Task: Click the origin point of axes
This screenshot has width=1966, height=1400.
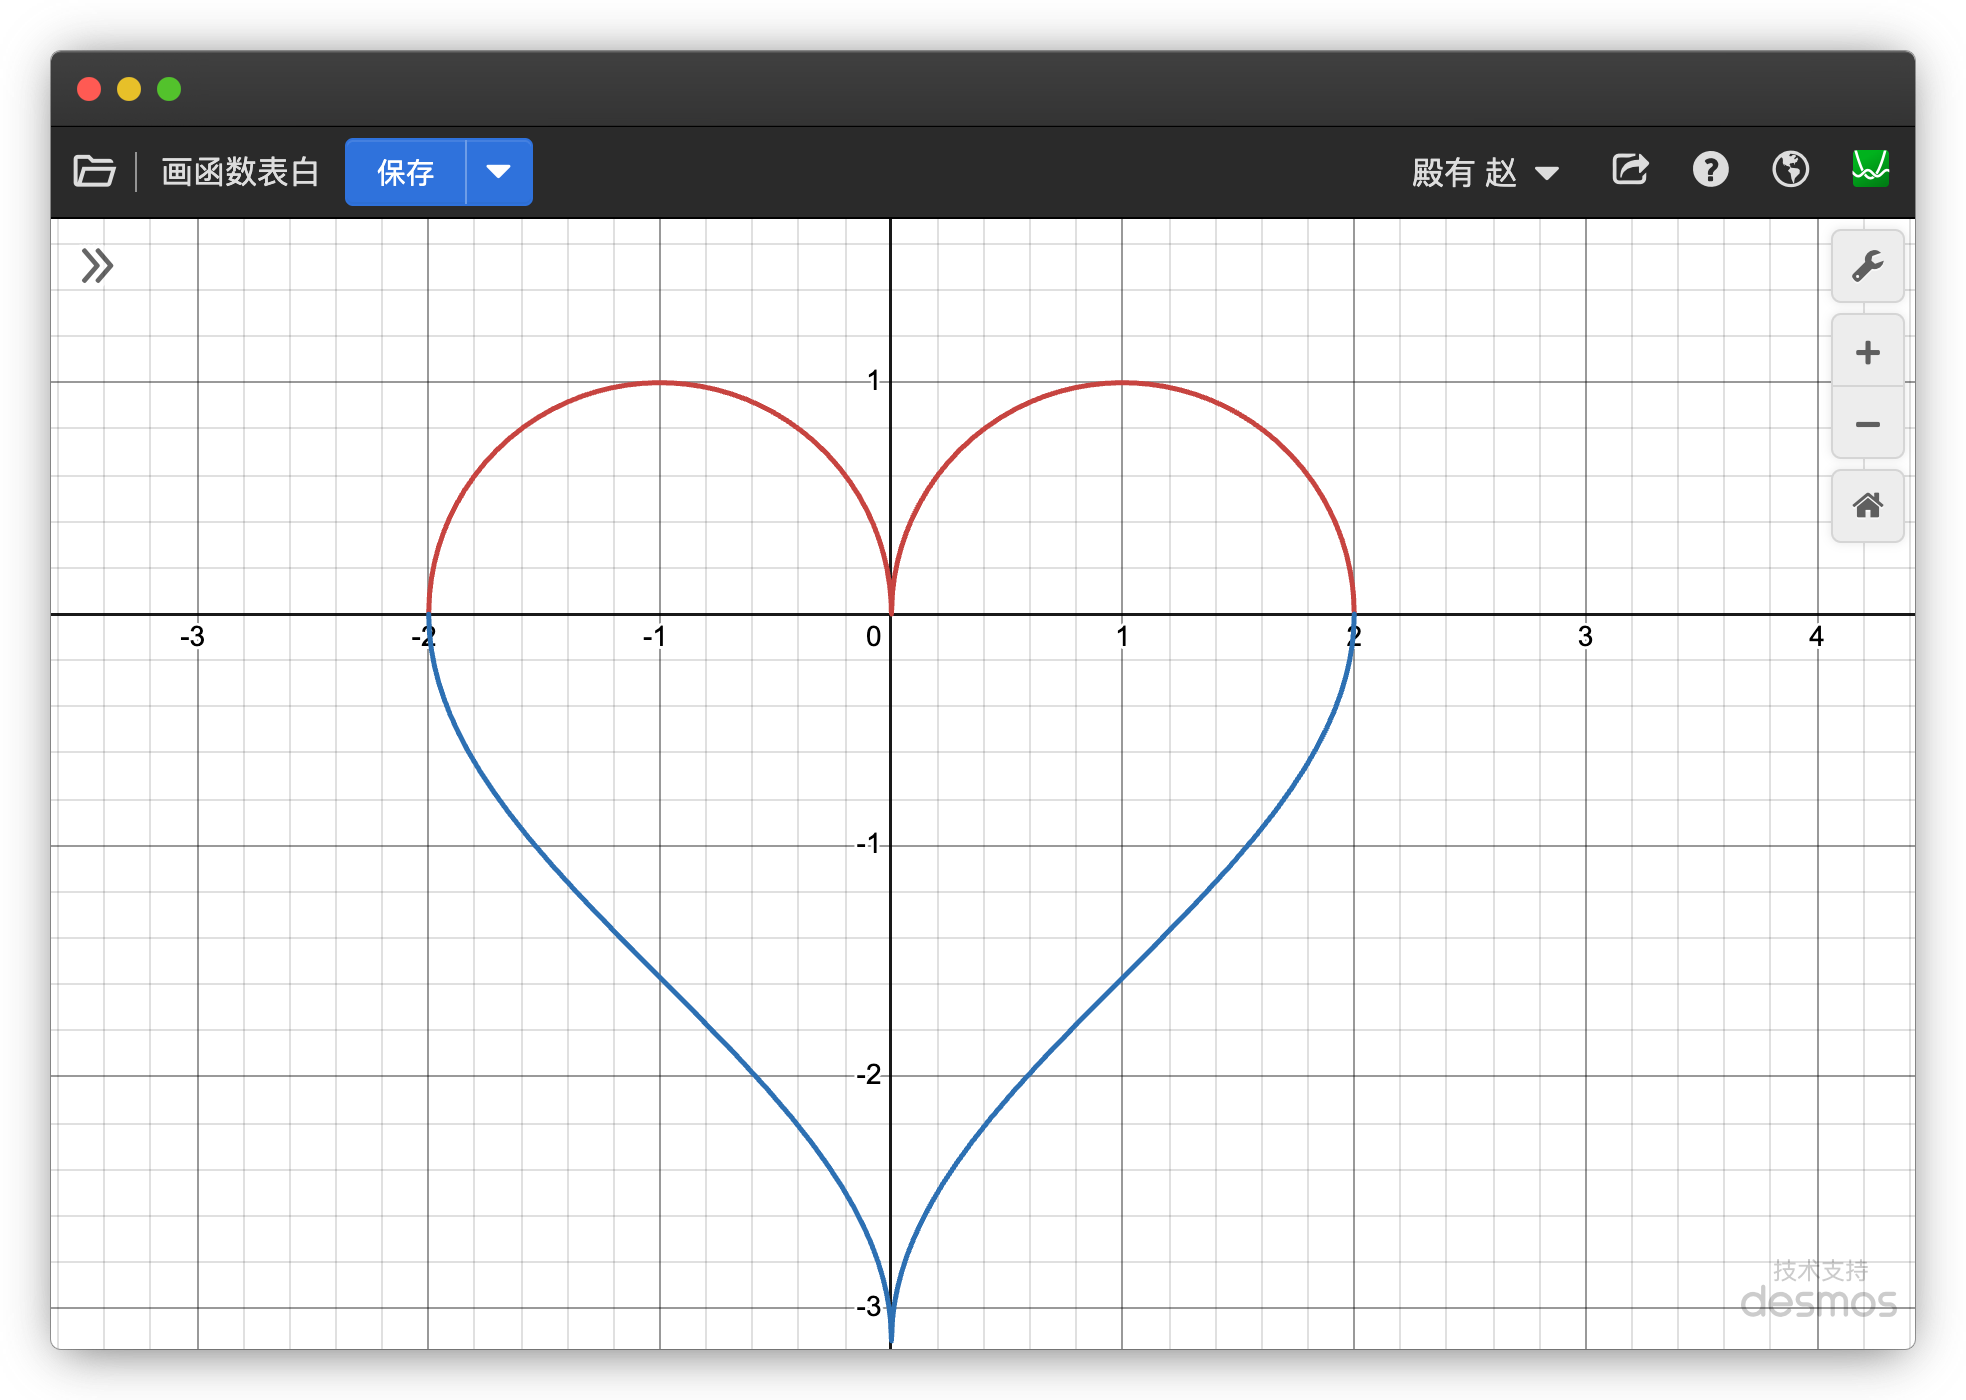Action: click(891, 614)
